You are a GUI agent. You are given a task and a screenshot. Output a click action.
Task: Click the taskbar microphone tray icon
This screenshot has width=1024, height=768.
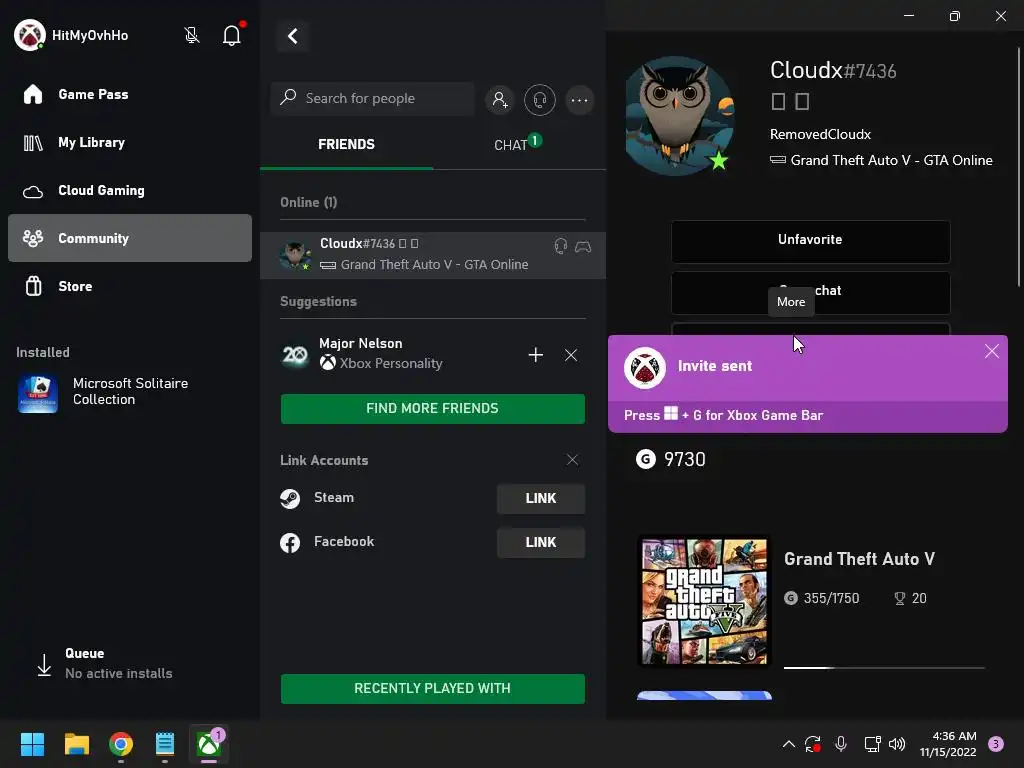(x=841, y=744)
